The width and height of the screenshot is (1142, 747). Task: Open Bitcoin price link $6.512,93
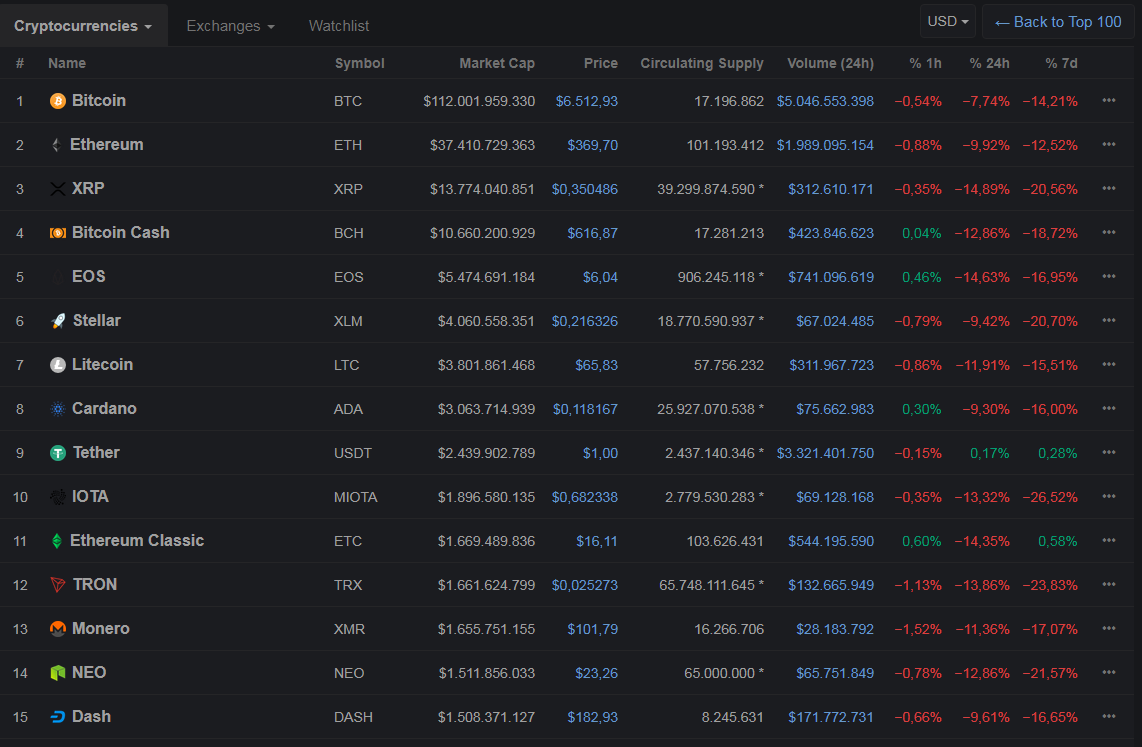[586, 101]
